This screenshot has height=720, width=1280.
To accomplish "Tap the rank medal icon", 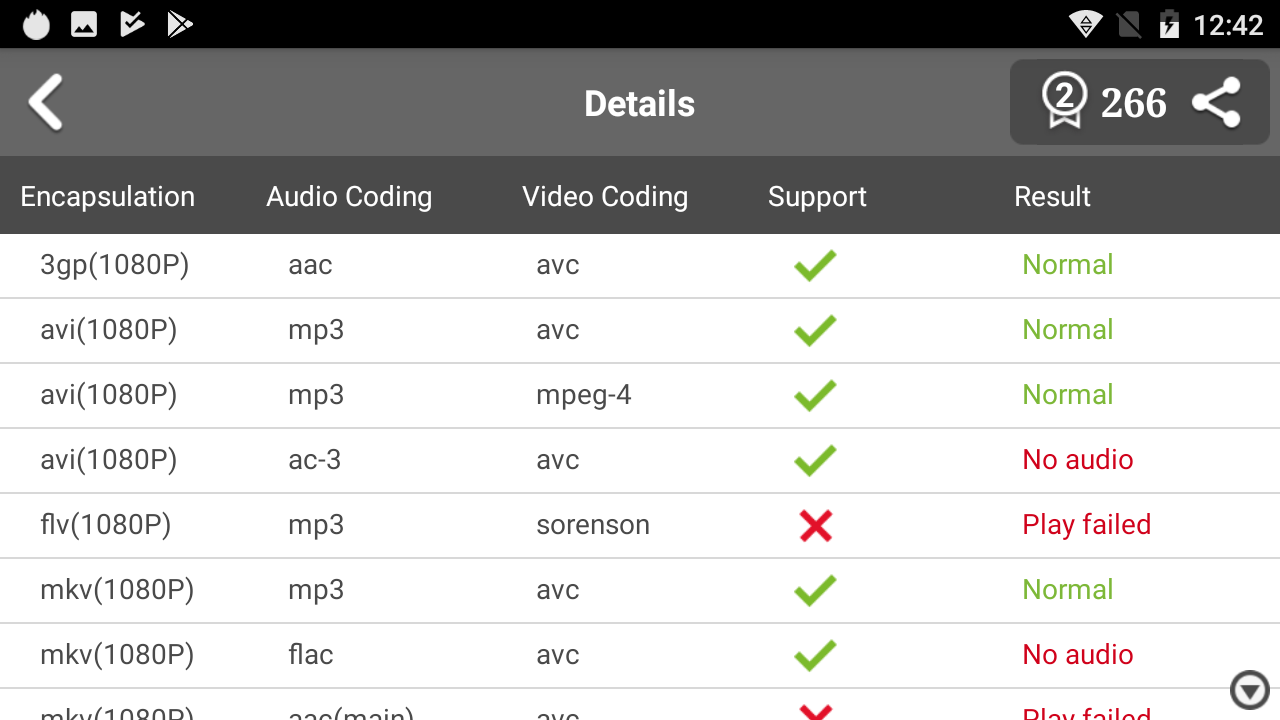I will 1064,101.
